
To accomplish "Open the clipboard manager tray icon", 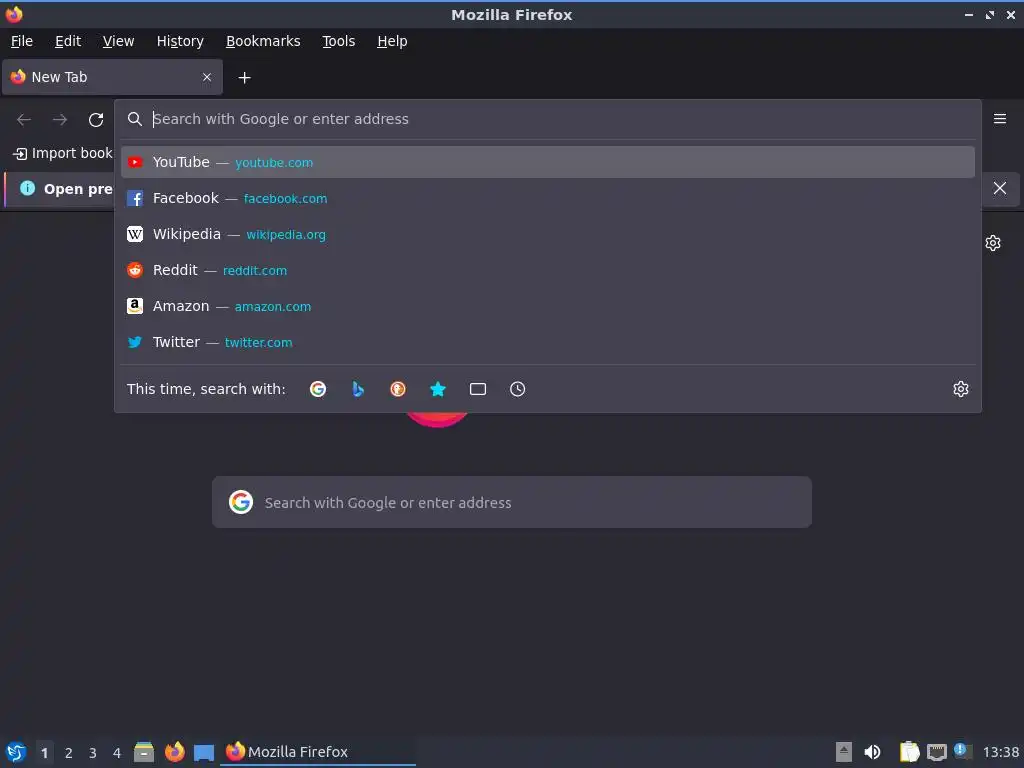I will (909, 752).
